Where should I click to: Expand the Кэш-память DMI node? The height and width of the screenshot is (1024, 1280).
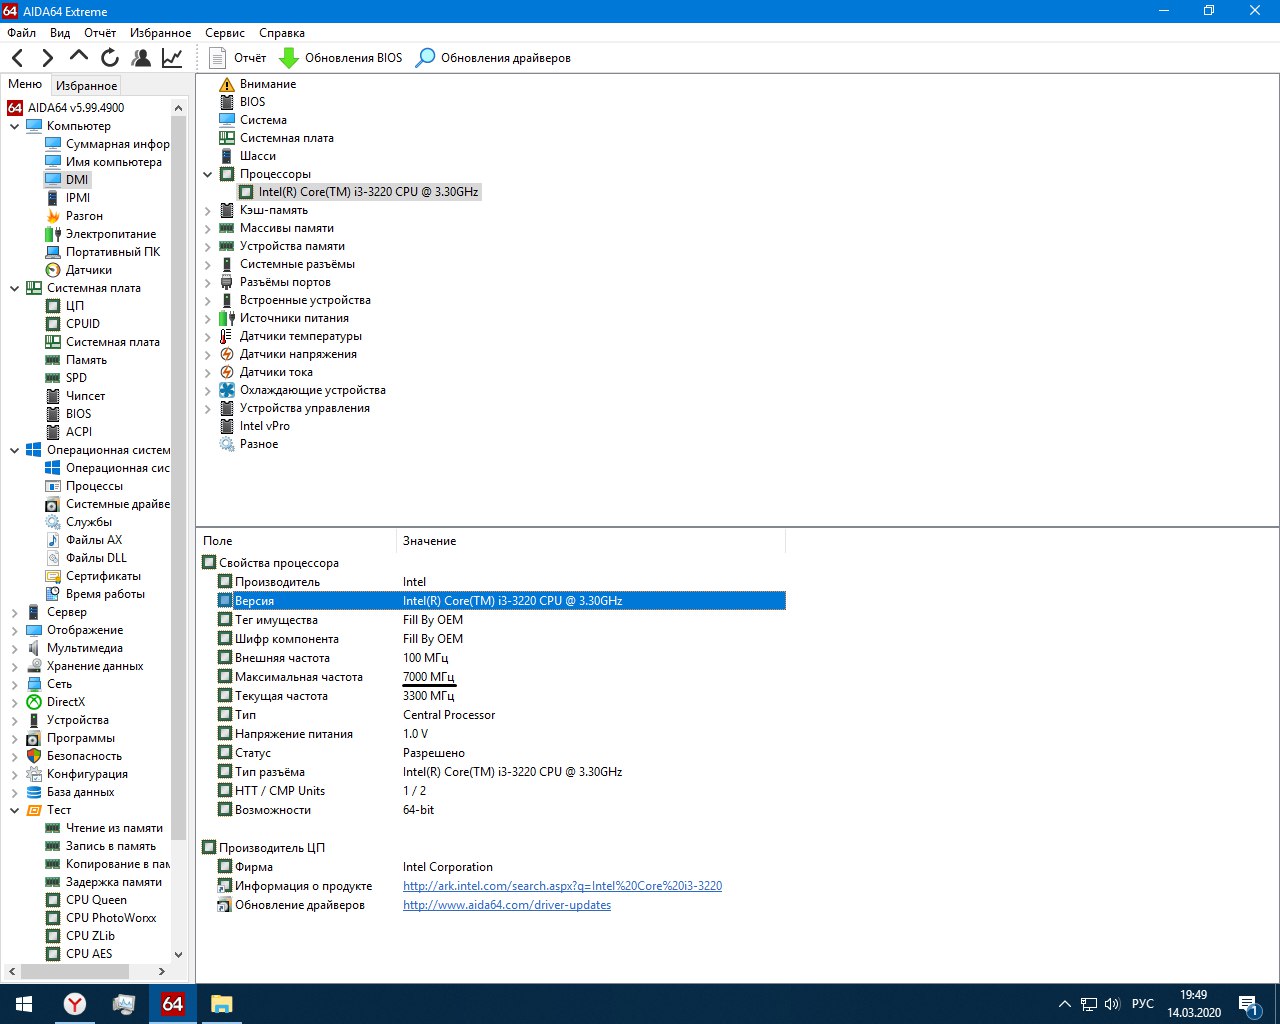coord(208,210)
